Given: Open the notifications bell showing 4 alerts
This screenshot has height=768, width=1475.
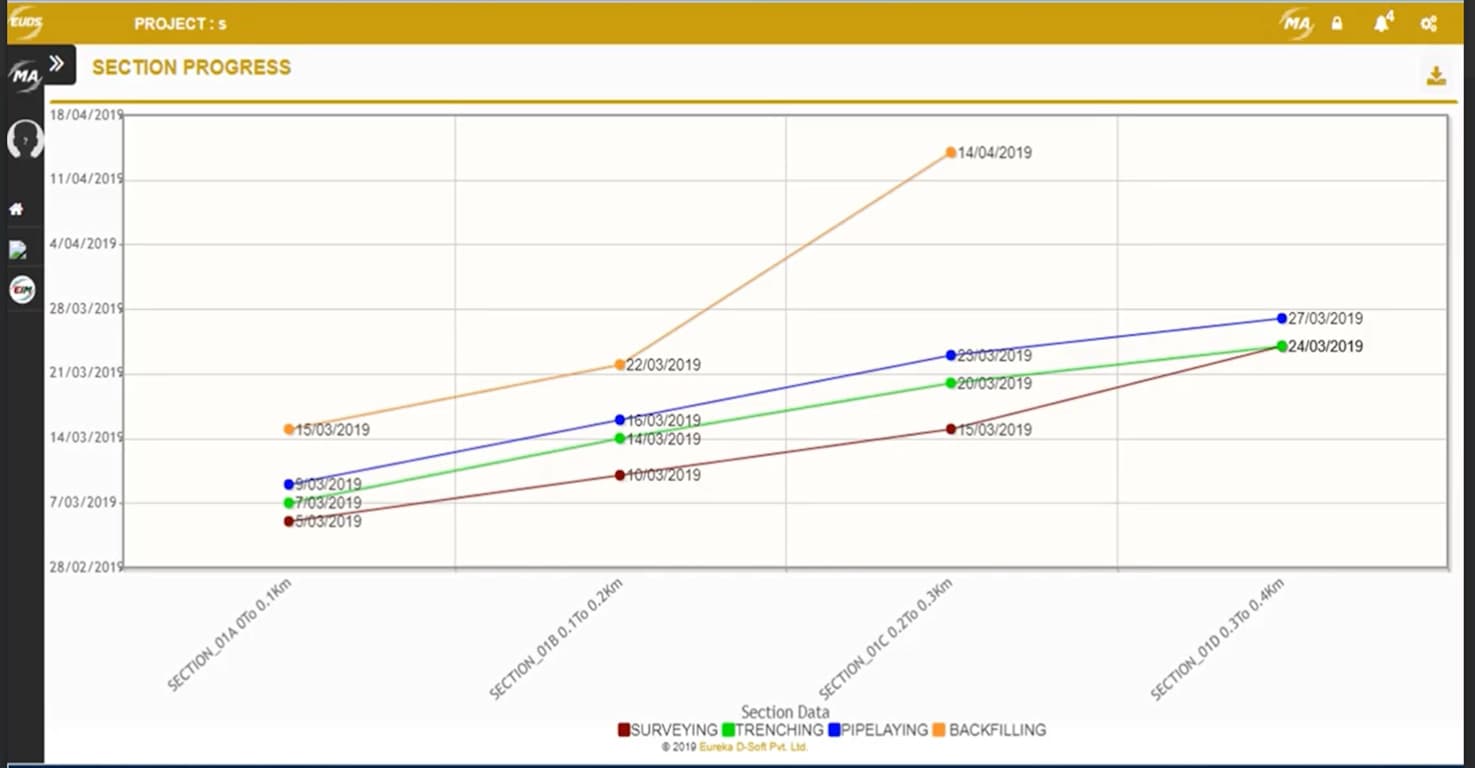Looking at the screenshot, I should pyautogui.click(x=1381, y=23).
